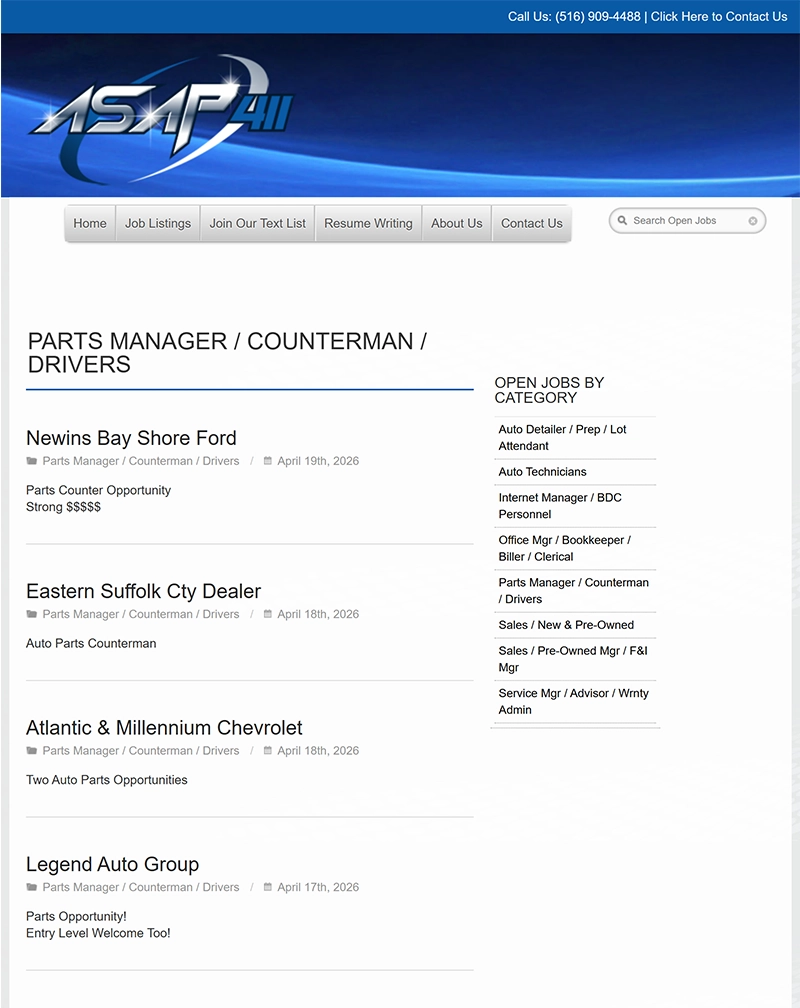The width and height of the screenshot is (800, 1008).
Task: Click the text Two Auto Parts Opportunities
Action: (x=107, y=780)
